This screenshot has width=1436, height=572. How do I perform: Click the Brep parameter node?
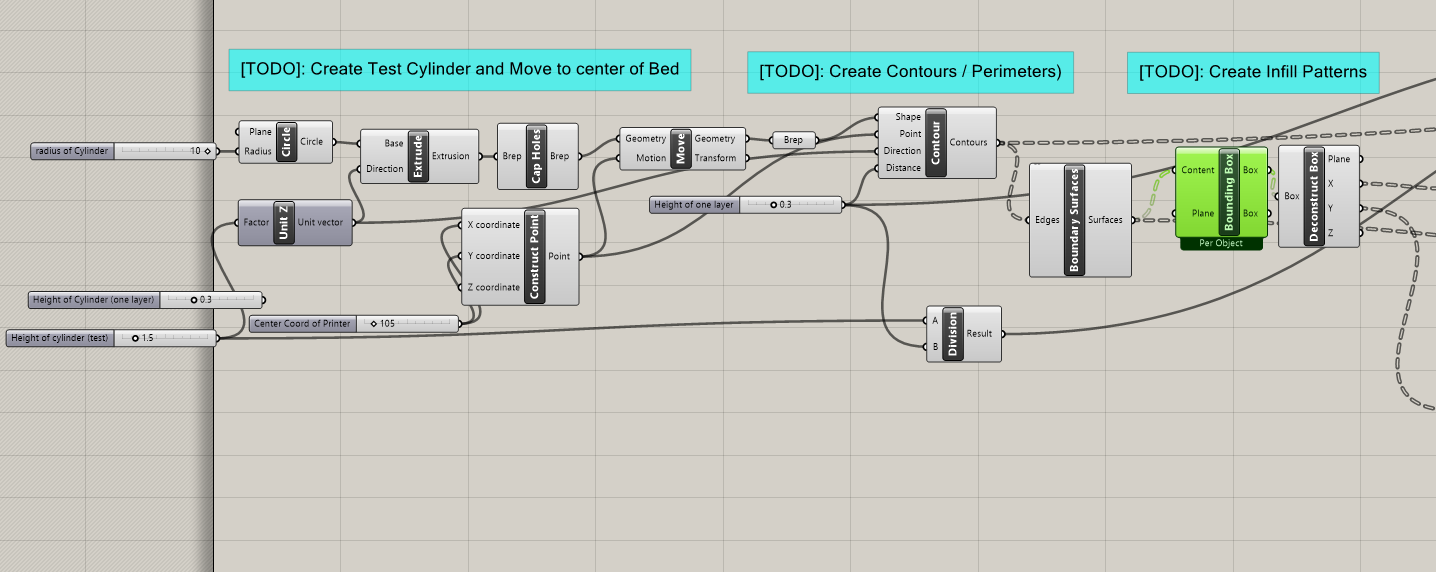point(794,140)
